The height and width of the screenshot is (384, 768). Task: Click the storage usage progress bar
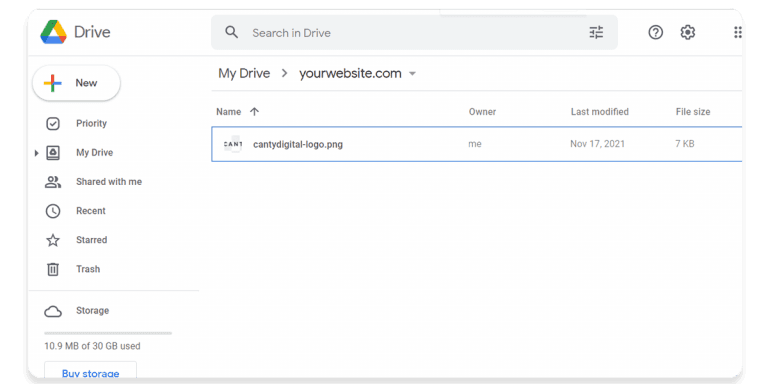108,333
